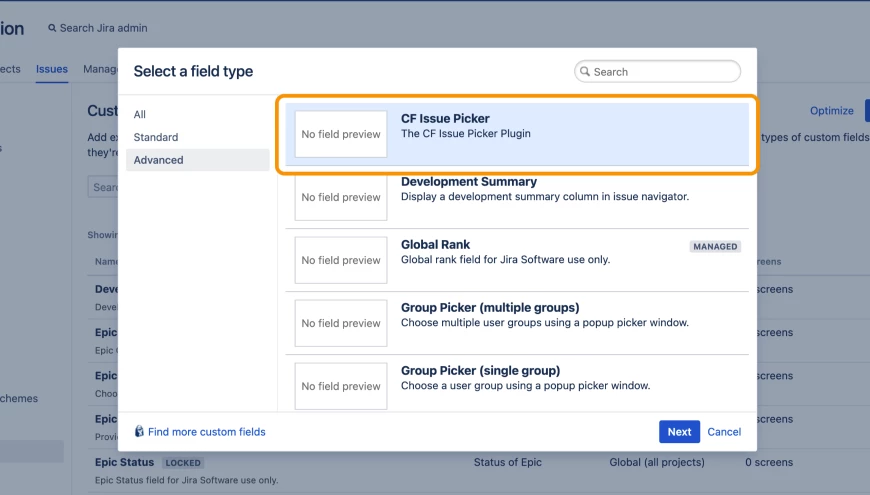This screenshot has width=870, height=495.
Task: Select Group Picker (single group) field type
Action: click(x=517, y=386)
